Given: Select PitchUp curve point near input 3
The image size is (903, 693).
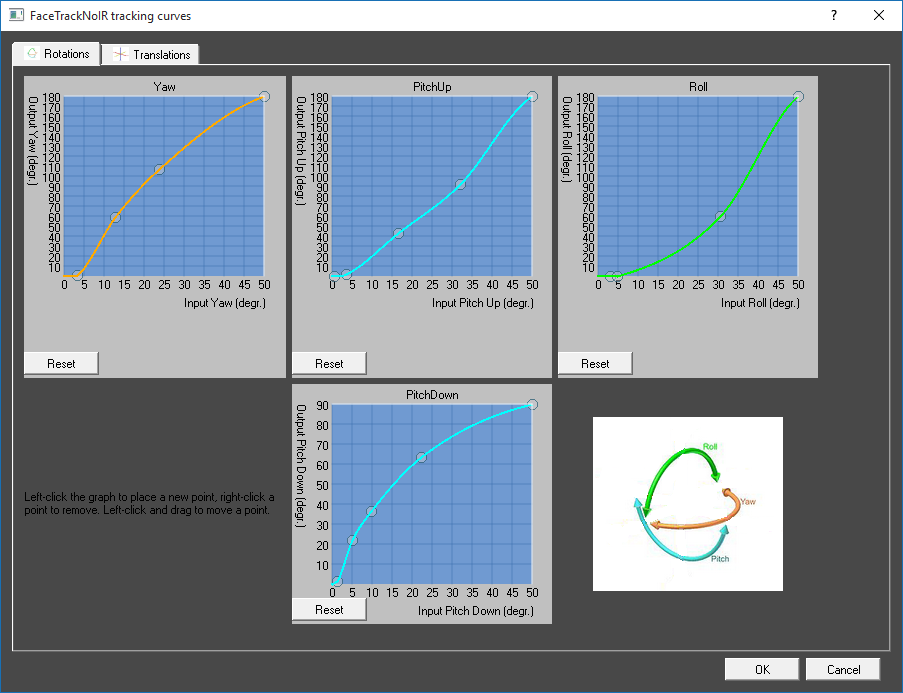Looking at the screenshot, I should (x=346, y=274).
